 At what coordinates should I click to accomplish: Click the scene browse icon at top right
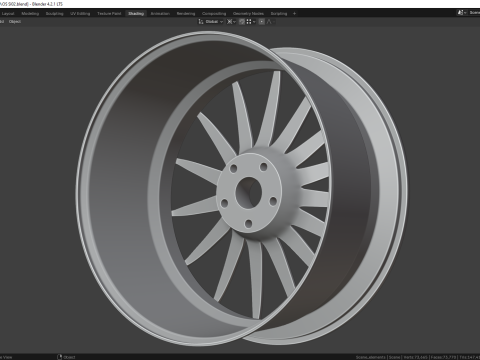pos(462,13)
